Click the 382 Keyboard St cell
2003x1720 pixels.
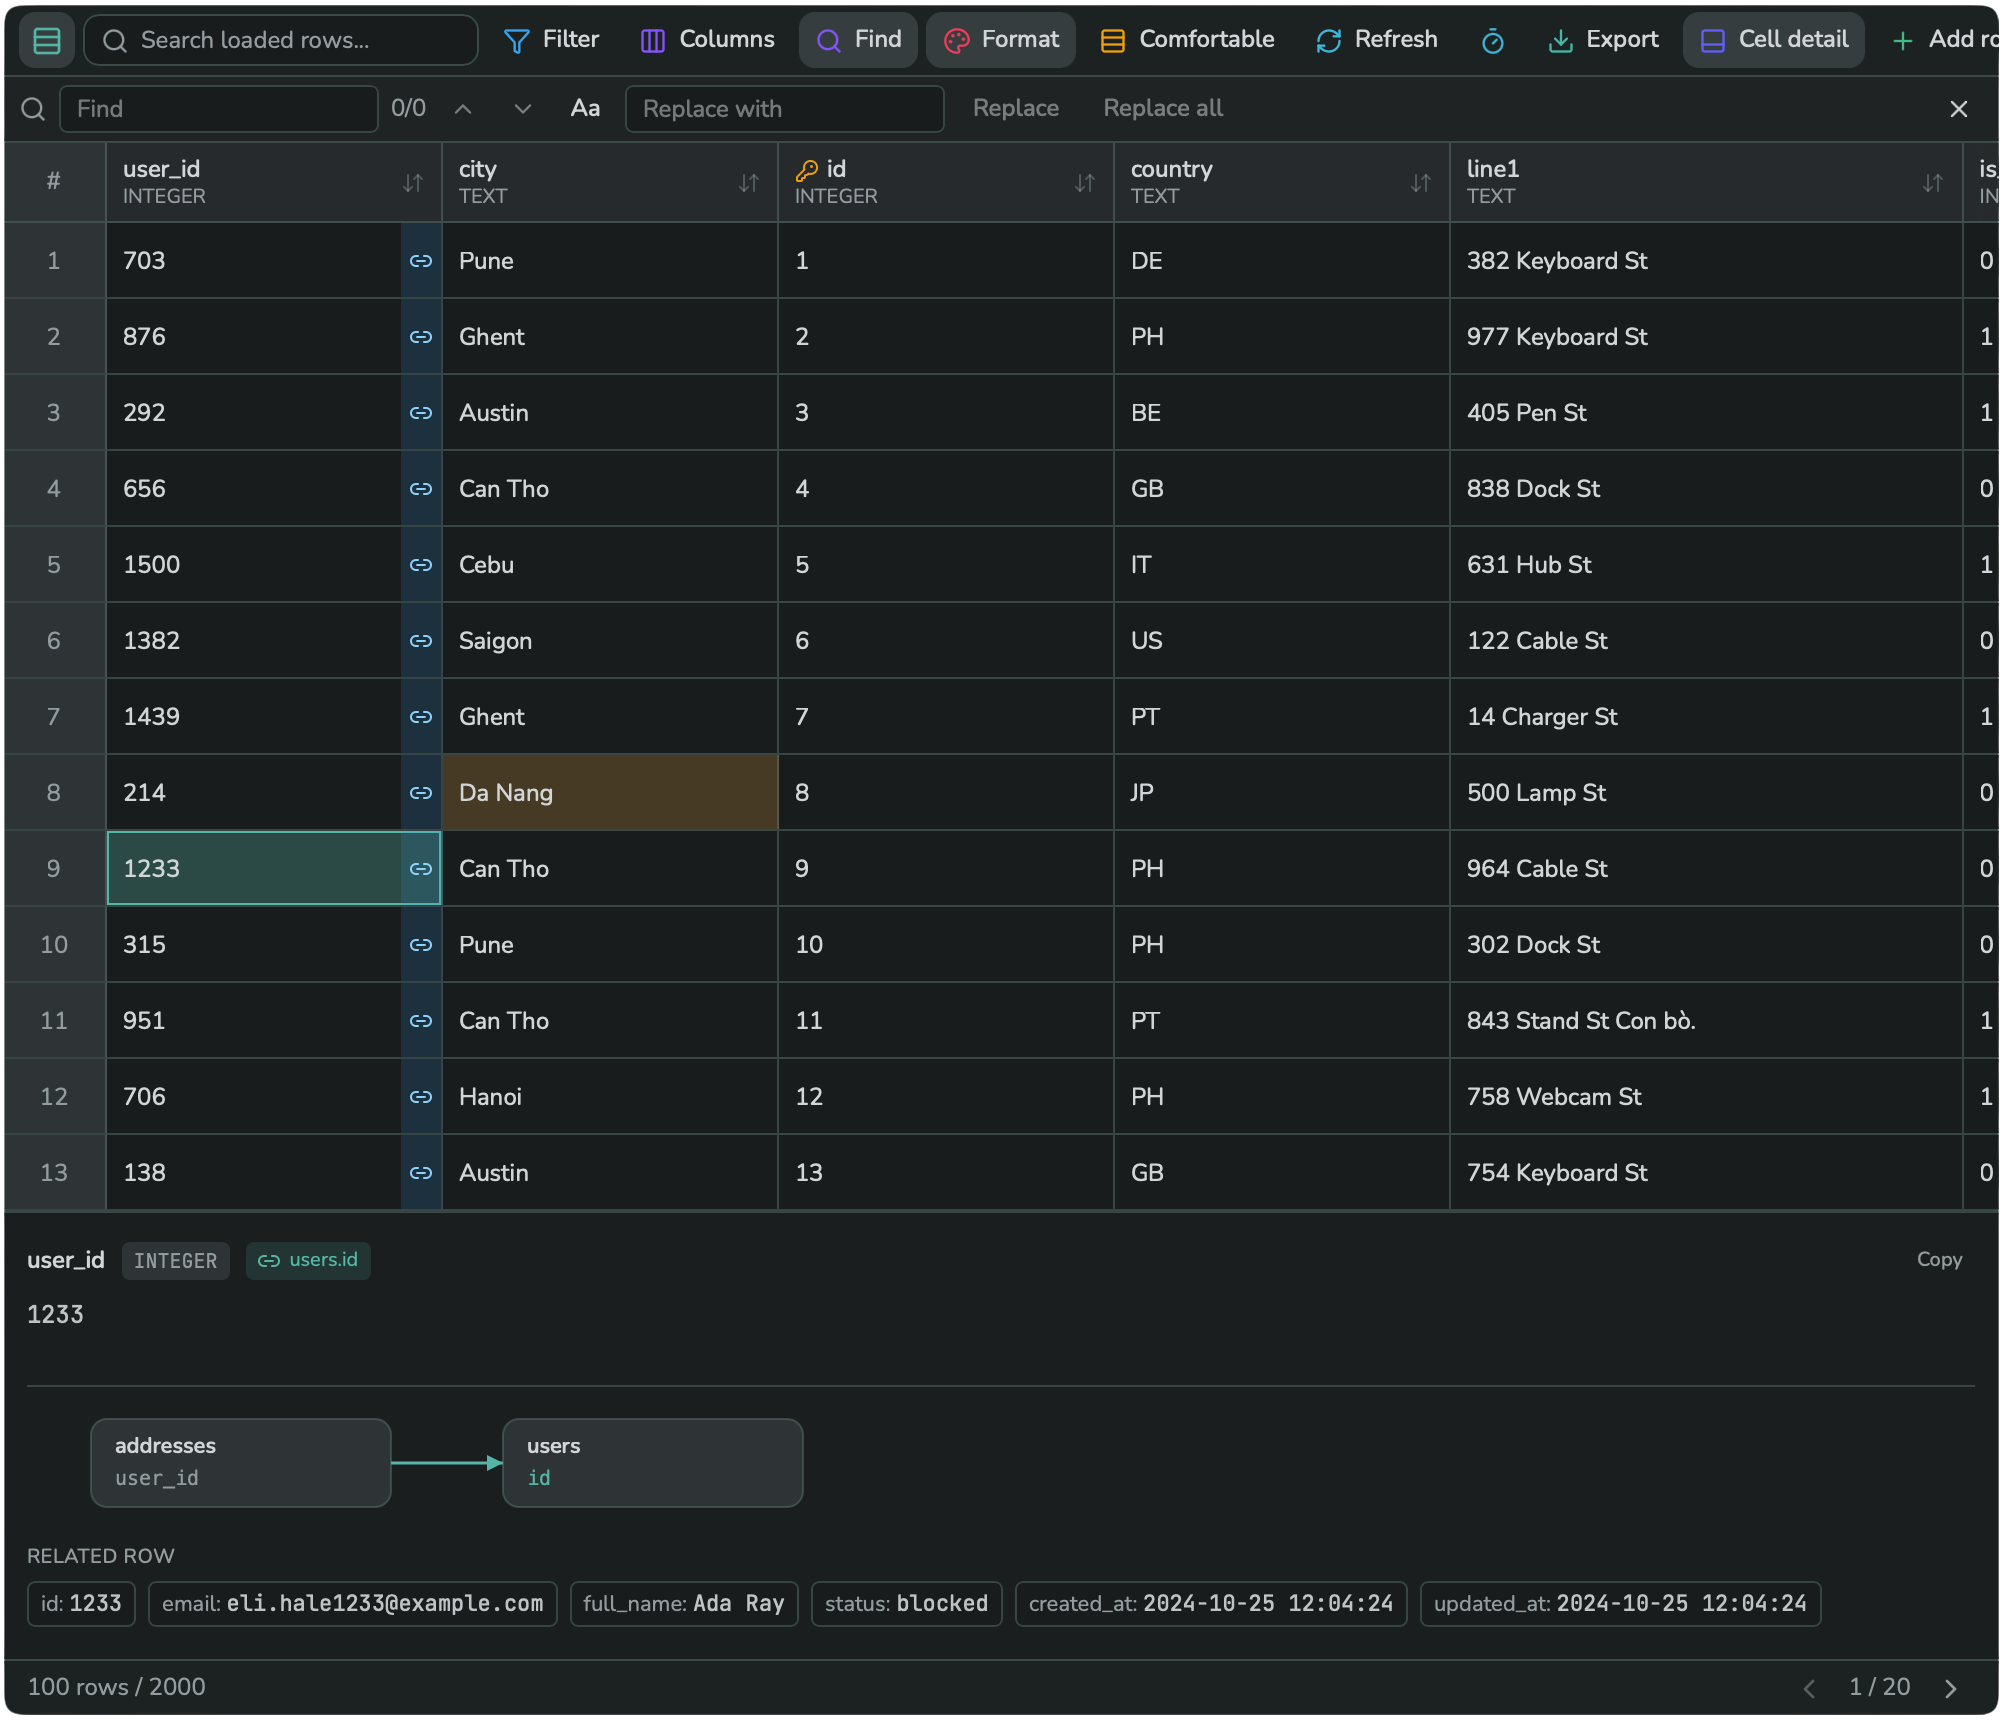pyautogui.click(x=1706, y=261)
